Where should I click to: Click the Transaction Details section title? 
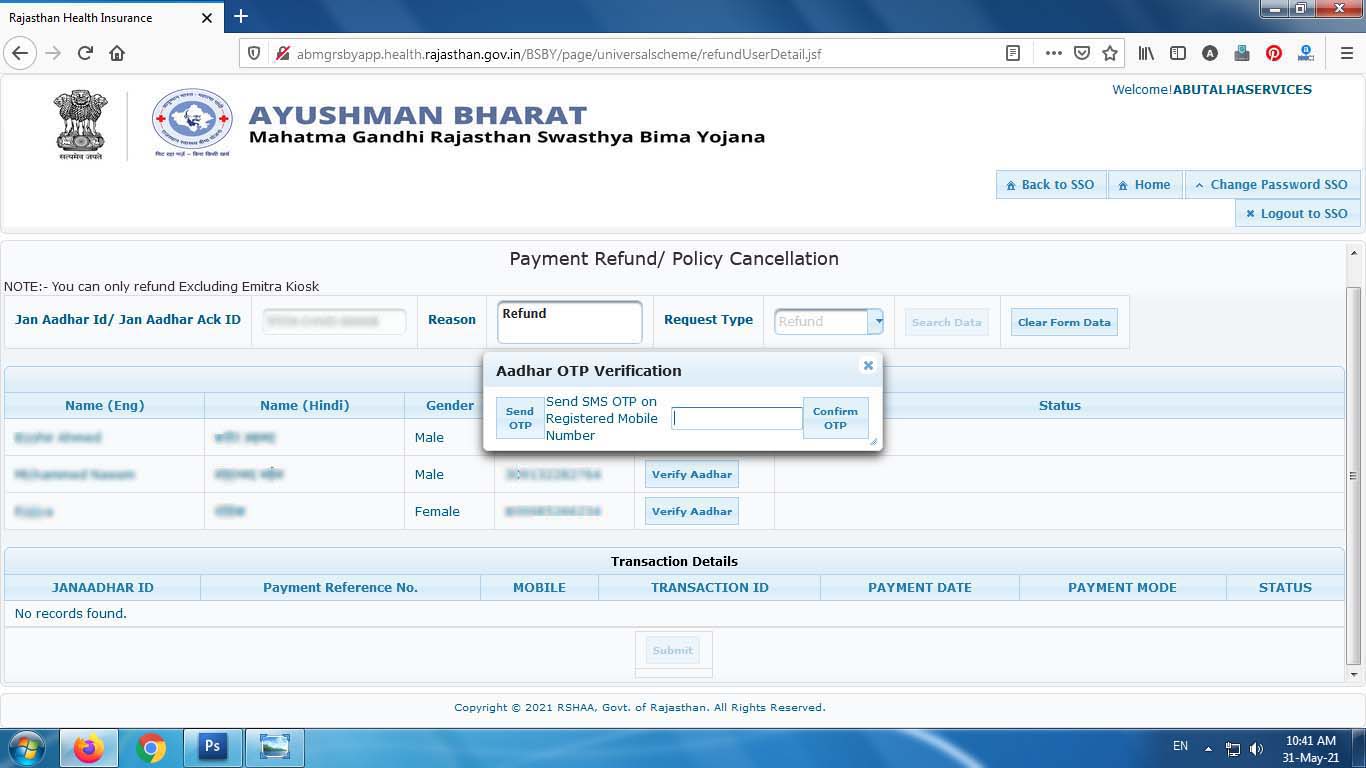(x=675, y=561)
